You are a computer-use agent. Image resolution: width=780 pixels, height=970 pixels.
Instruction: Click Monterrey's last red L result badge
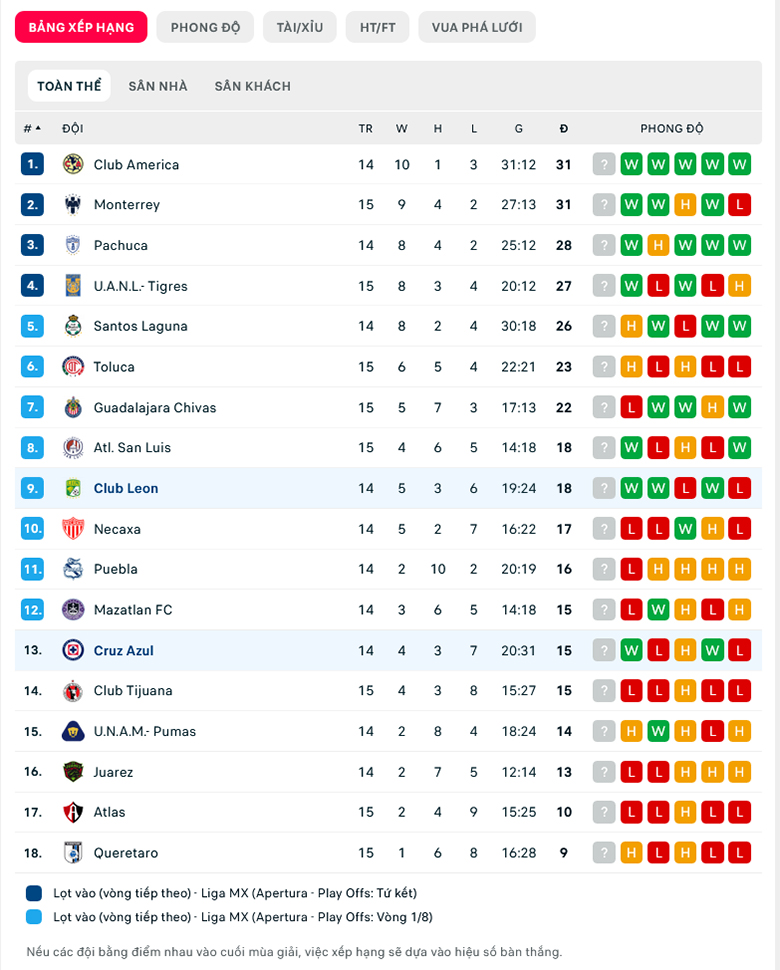tap(739, 205)
